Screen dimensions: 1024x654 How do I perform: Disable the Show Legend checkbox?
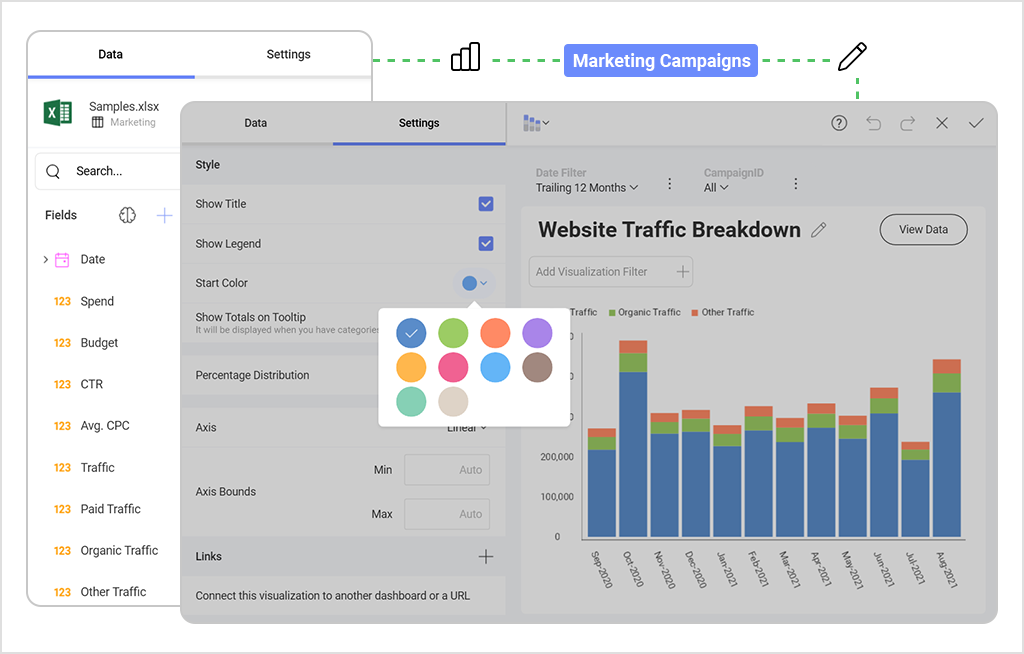click(486, 243)
